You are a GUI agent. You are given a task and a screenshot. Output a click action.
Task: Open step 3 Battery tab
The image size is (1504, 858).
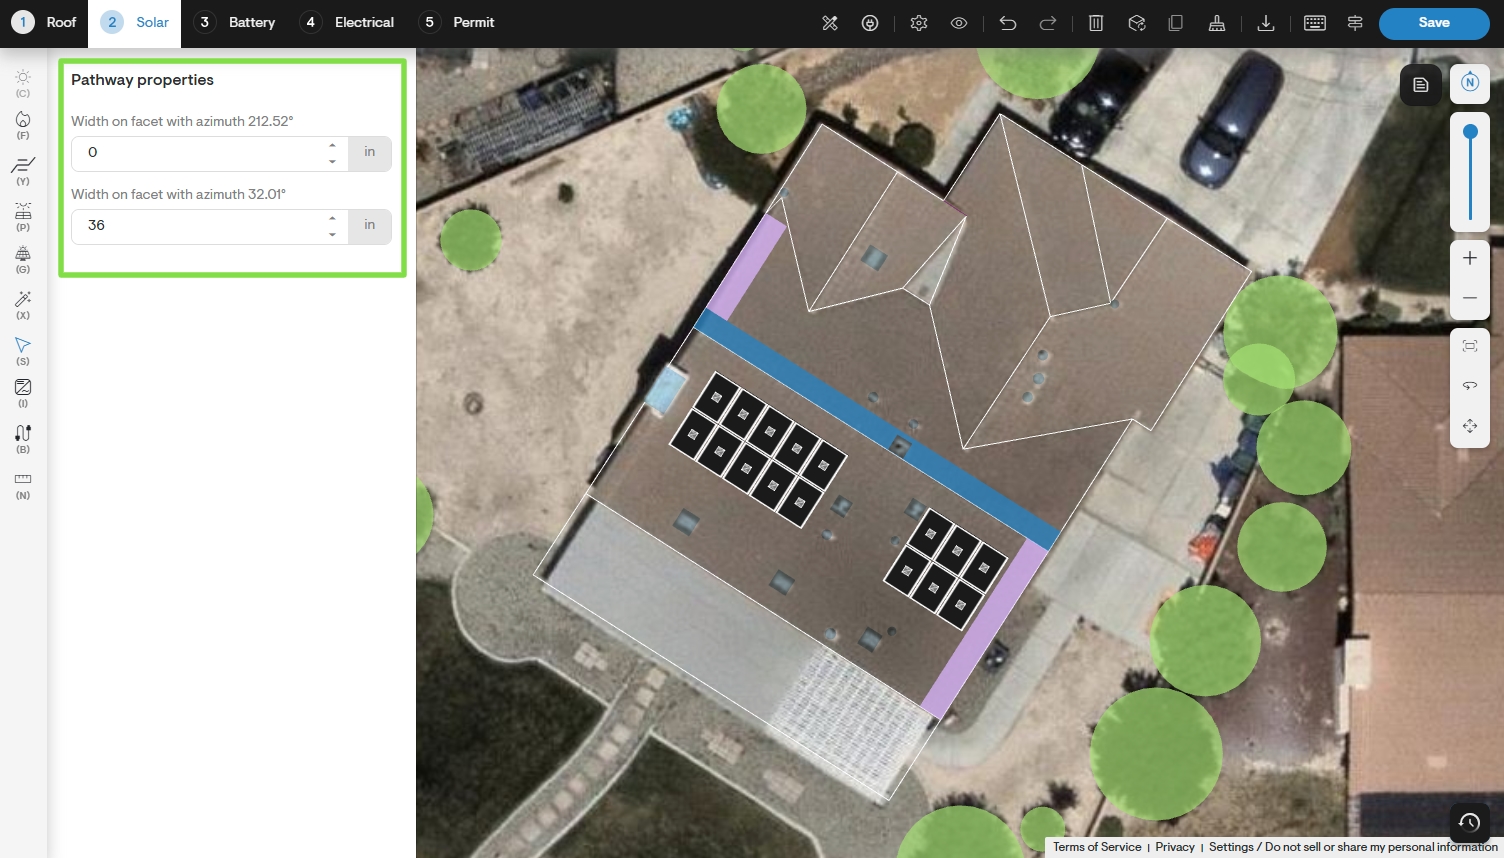(234, 22)
